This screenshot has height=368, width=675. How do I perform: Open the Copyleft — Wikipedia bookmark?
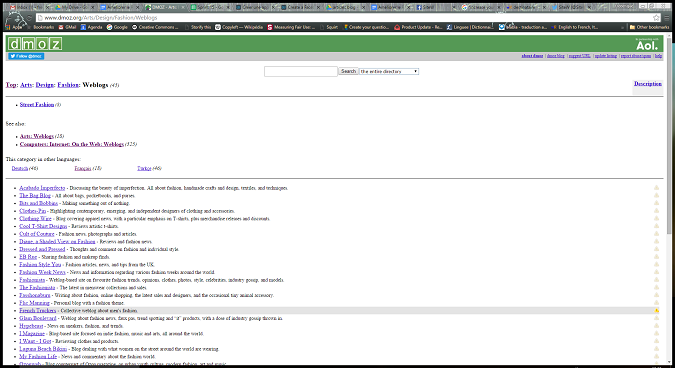pos(239,27)
